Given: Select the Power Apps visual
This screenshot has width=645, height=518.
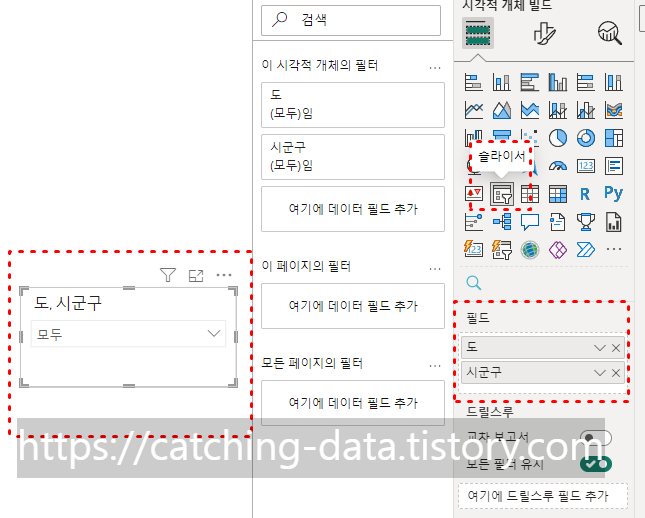Looking at the screenshot, I should click(x=557, y=250).
